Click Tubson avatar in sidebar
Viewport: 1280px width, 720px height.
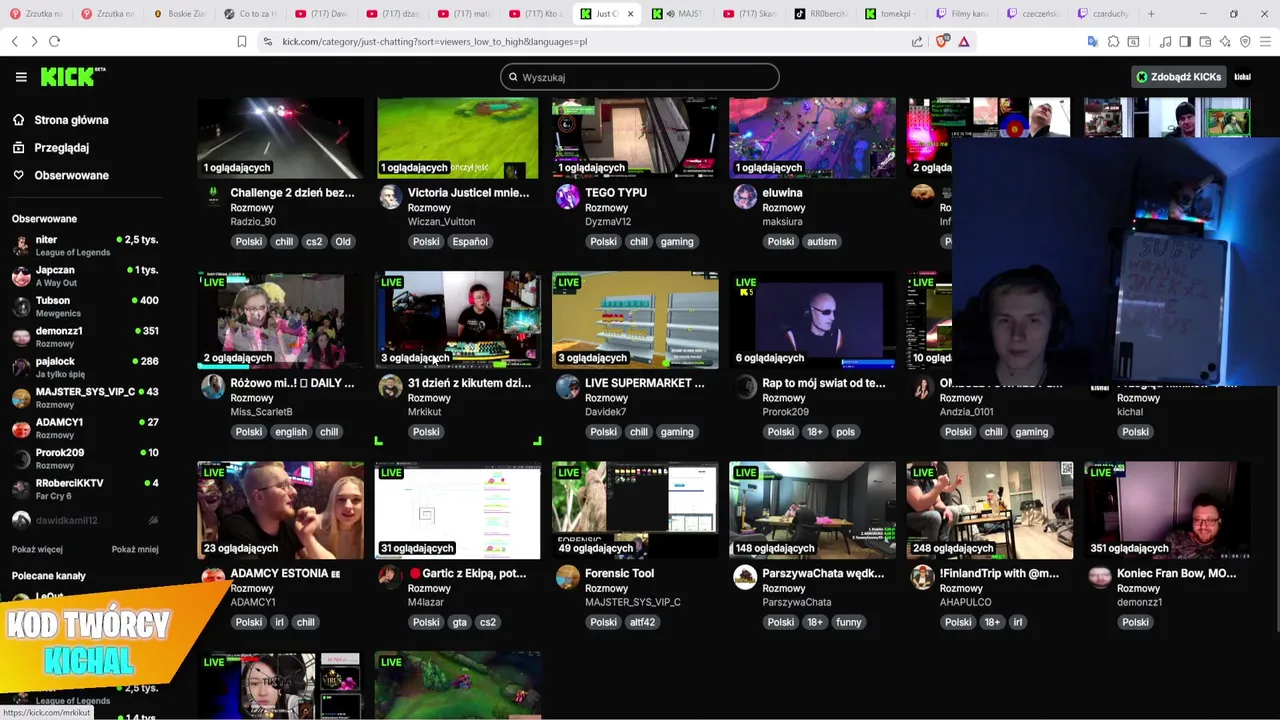point(21,307)
